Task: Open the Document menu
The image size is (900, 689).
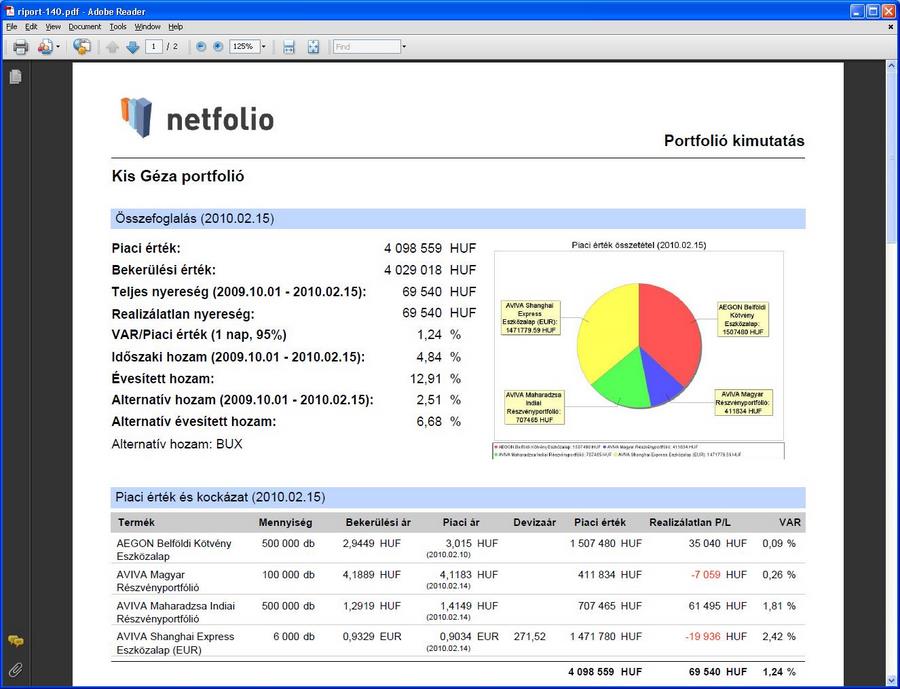Action: pyautogui.click(x=85, y=27)
